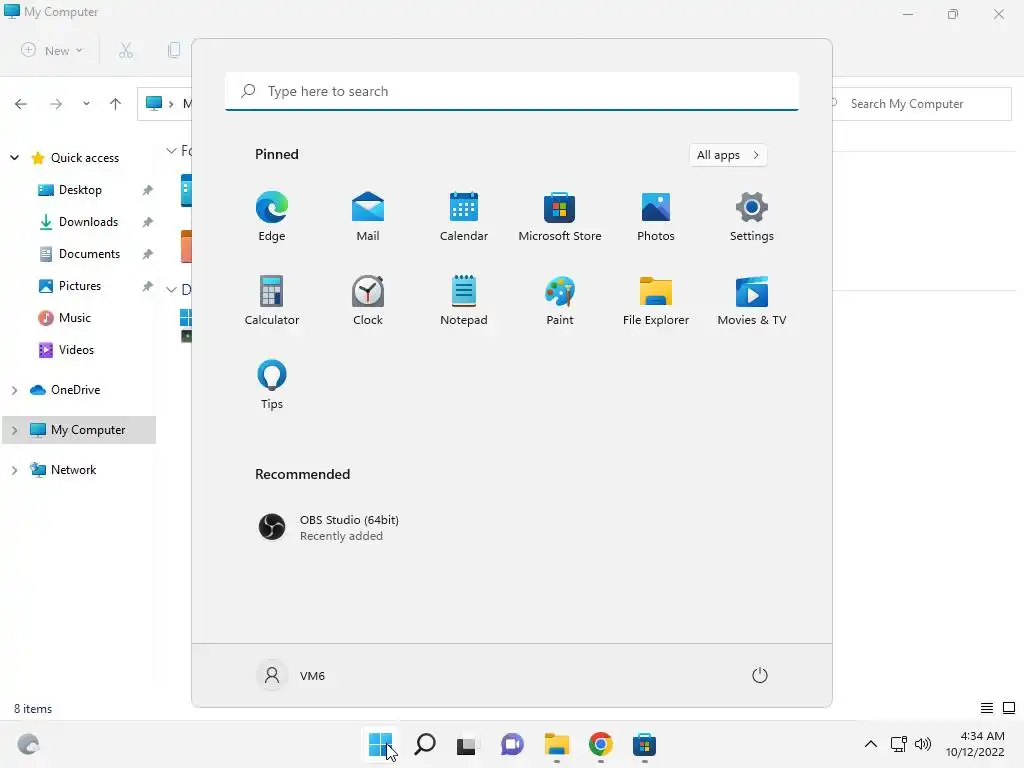The image size is (1024, 768).
Task: Open Chat app on taskbar
Action: click(512, 744)
